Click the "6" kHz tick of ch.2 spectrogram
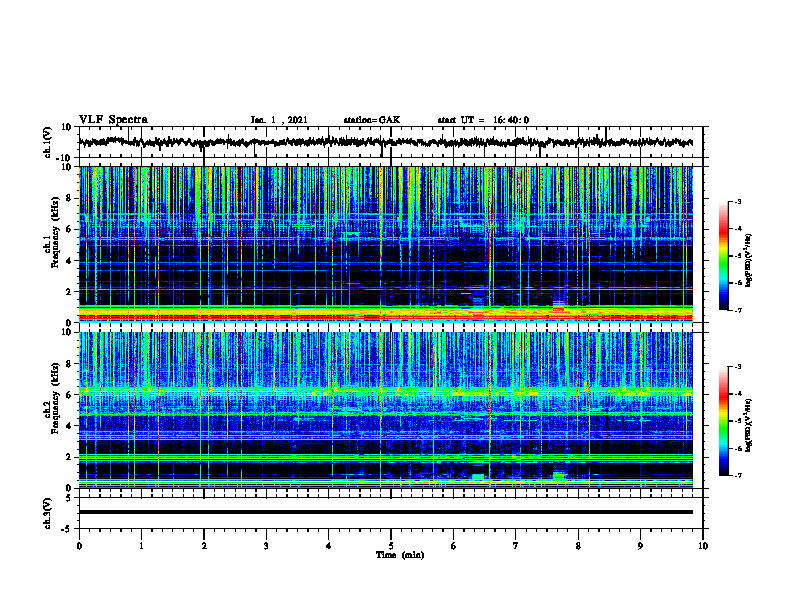 (70, 395)
